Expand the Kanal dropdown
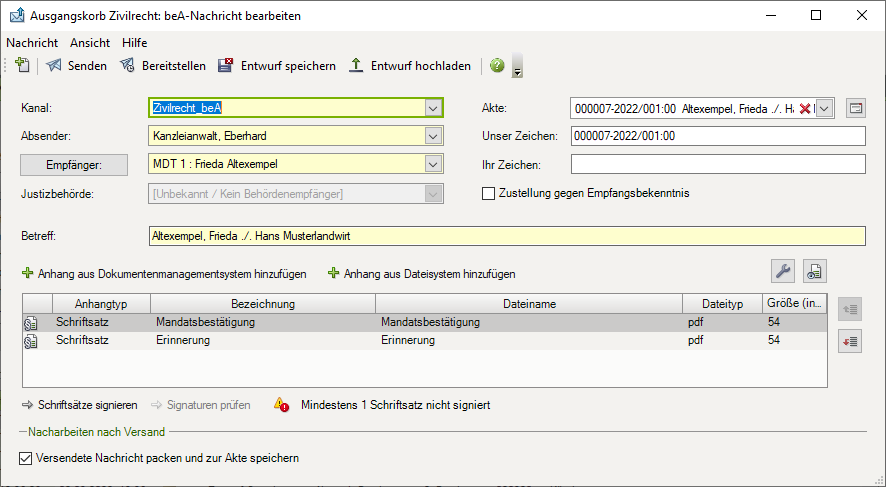The height and width of the screenshot is (487, 886). [x=433, y=108]
